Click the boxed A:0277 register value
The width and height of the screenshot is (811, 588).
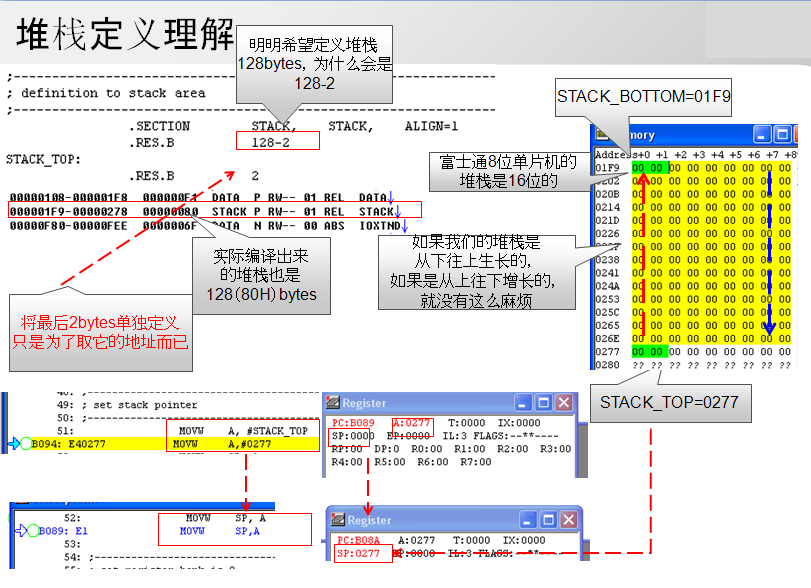(412, 423)
